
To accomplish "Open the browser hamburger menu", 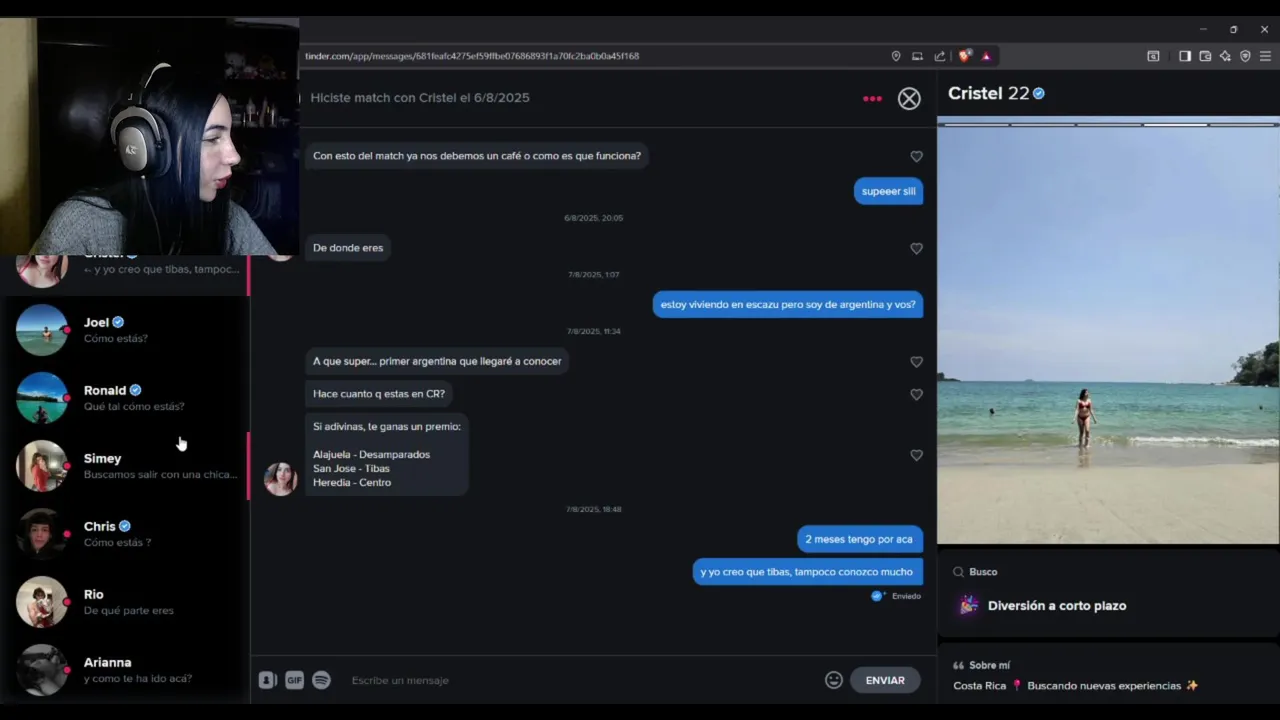I will (x=1265, y=56).
